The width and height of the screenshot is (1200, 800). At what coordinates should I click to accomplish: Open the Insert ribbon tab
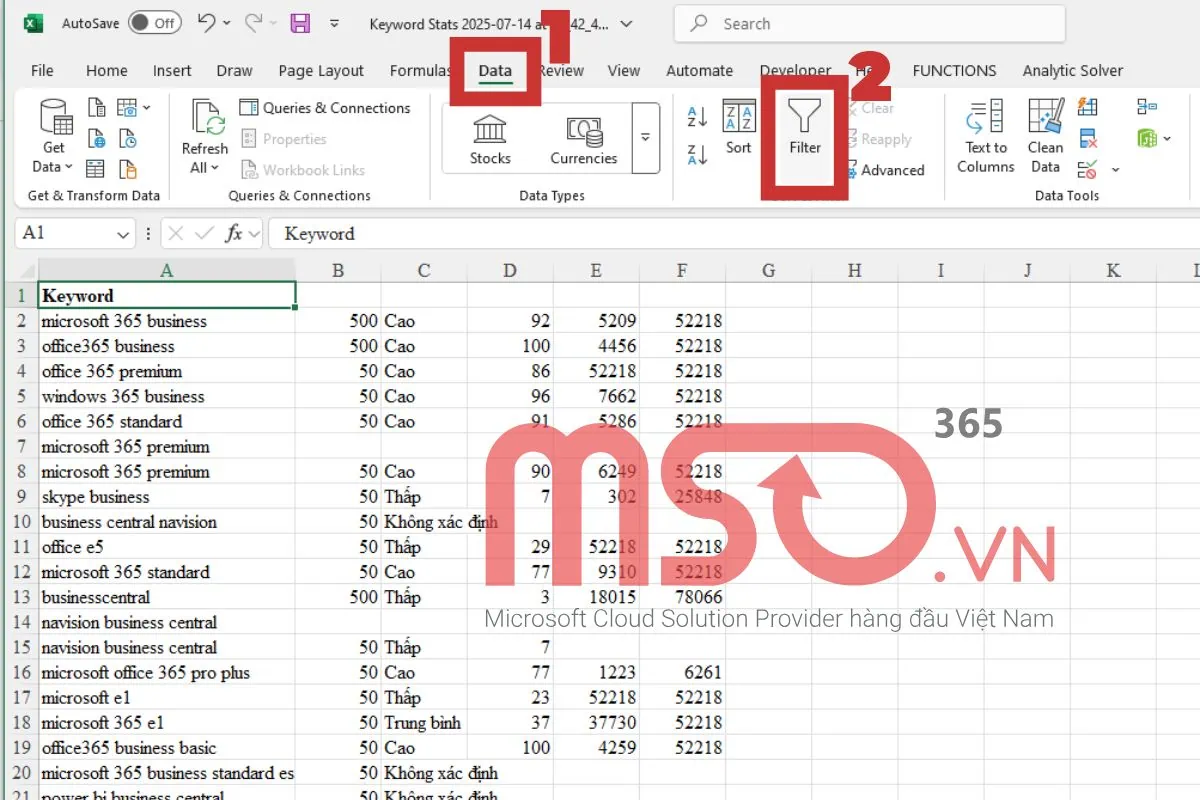click(x=172, y=71)
